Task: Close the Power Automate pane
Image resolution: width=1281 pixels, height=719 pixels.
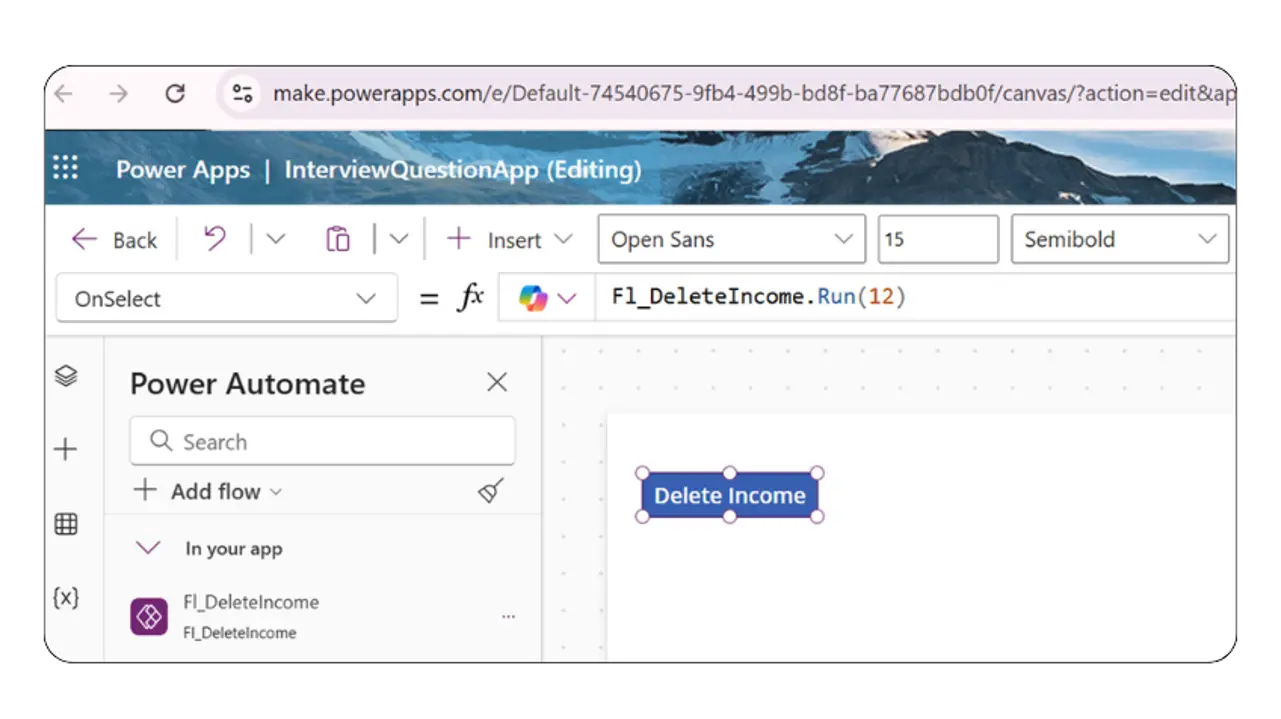Action: [496, 382]
